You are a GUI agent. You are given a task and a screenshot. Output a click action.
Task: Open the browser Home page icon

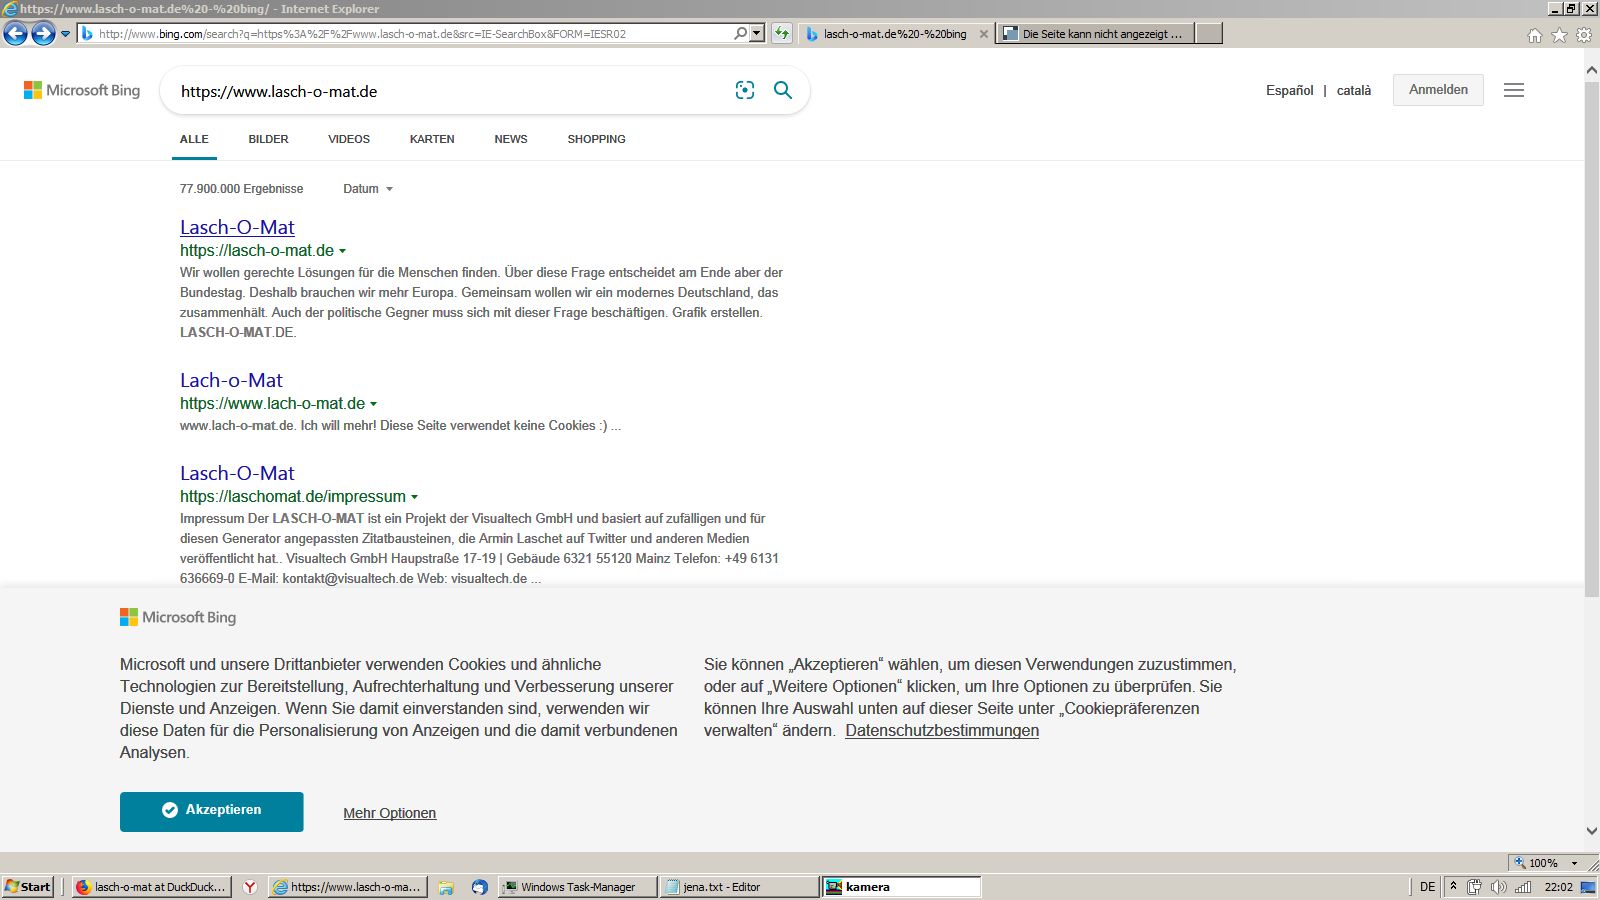[x=1535, y=35]
